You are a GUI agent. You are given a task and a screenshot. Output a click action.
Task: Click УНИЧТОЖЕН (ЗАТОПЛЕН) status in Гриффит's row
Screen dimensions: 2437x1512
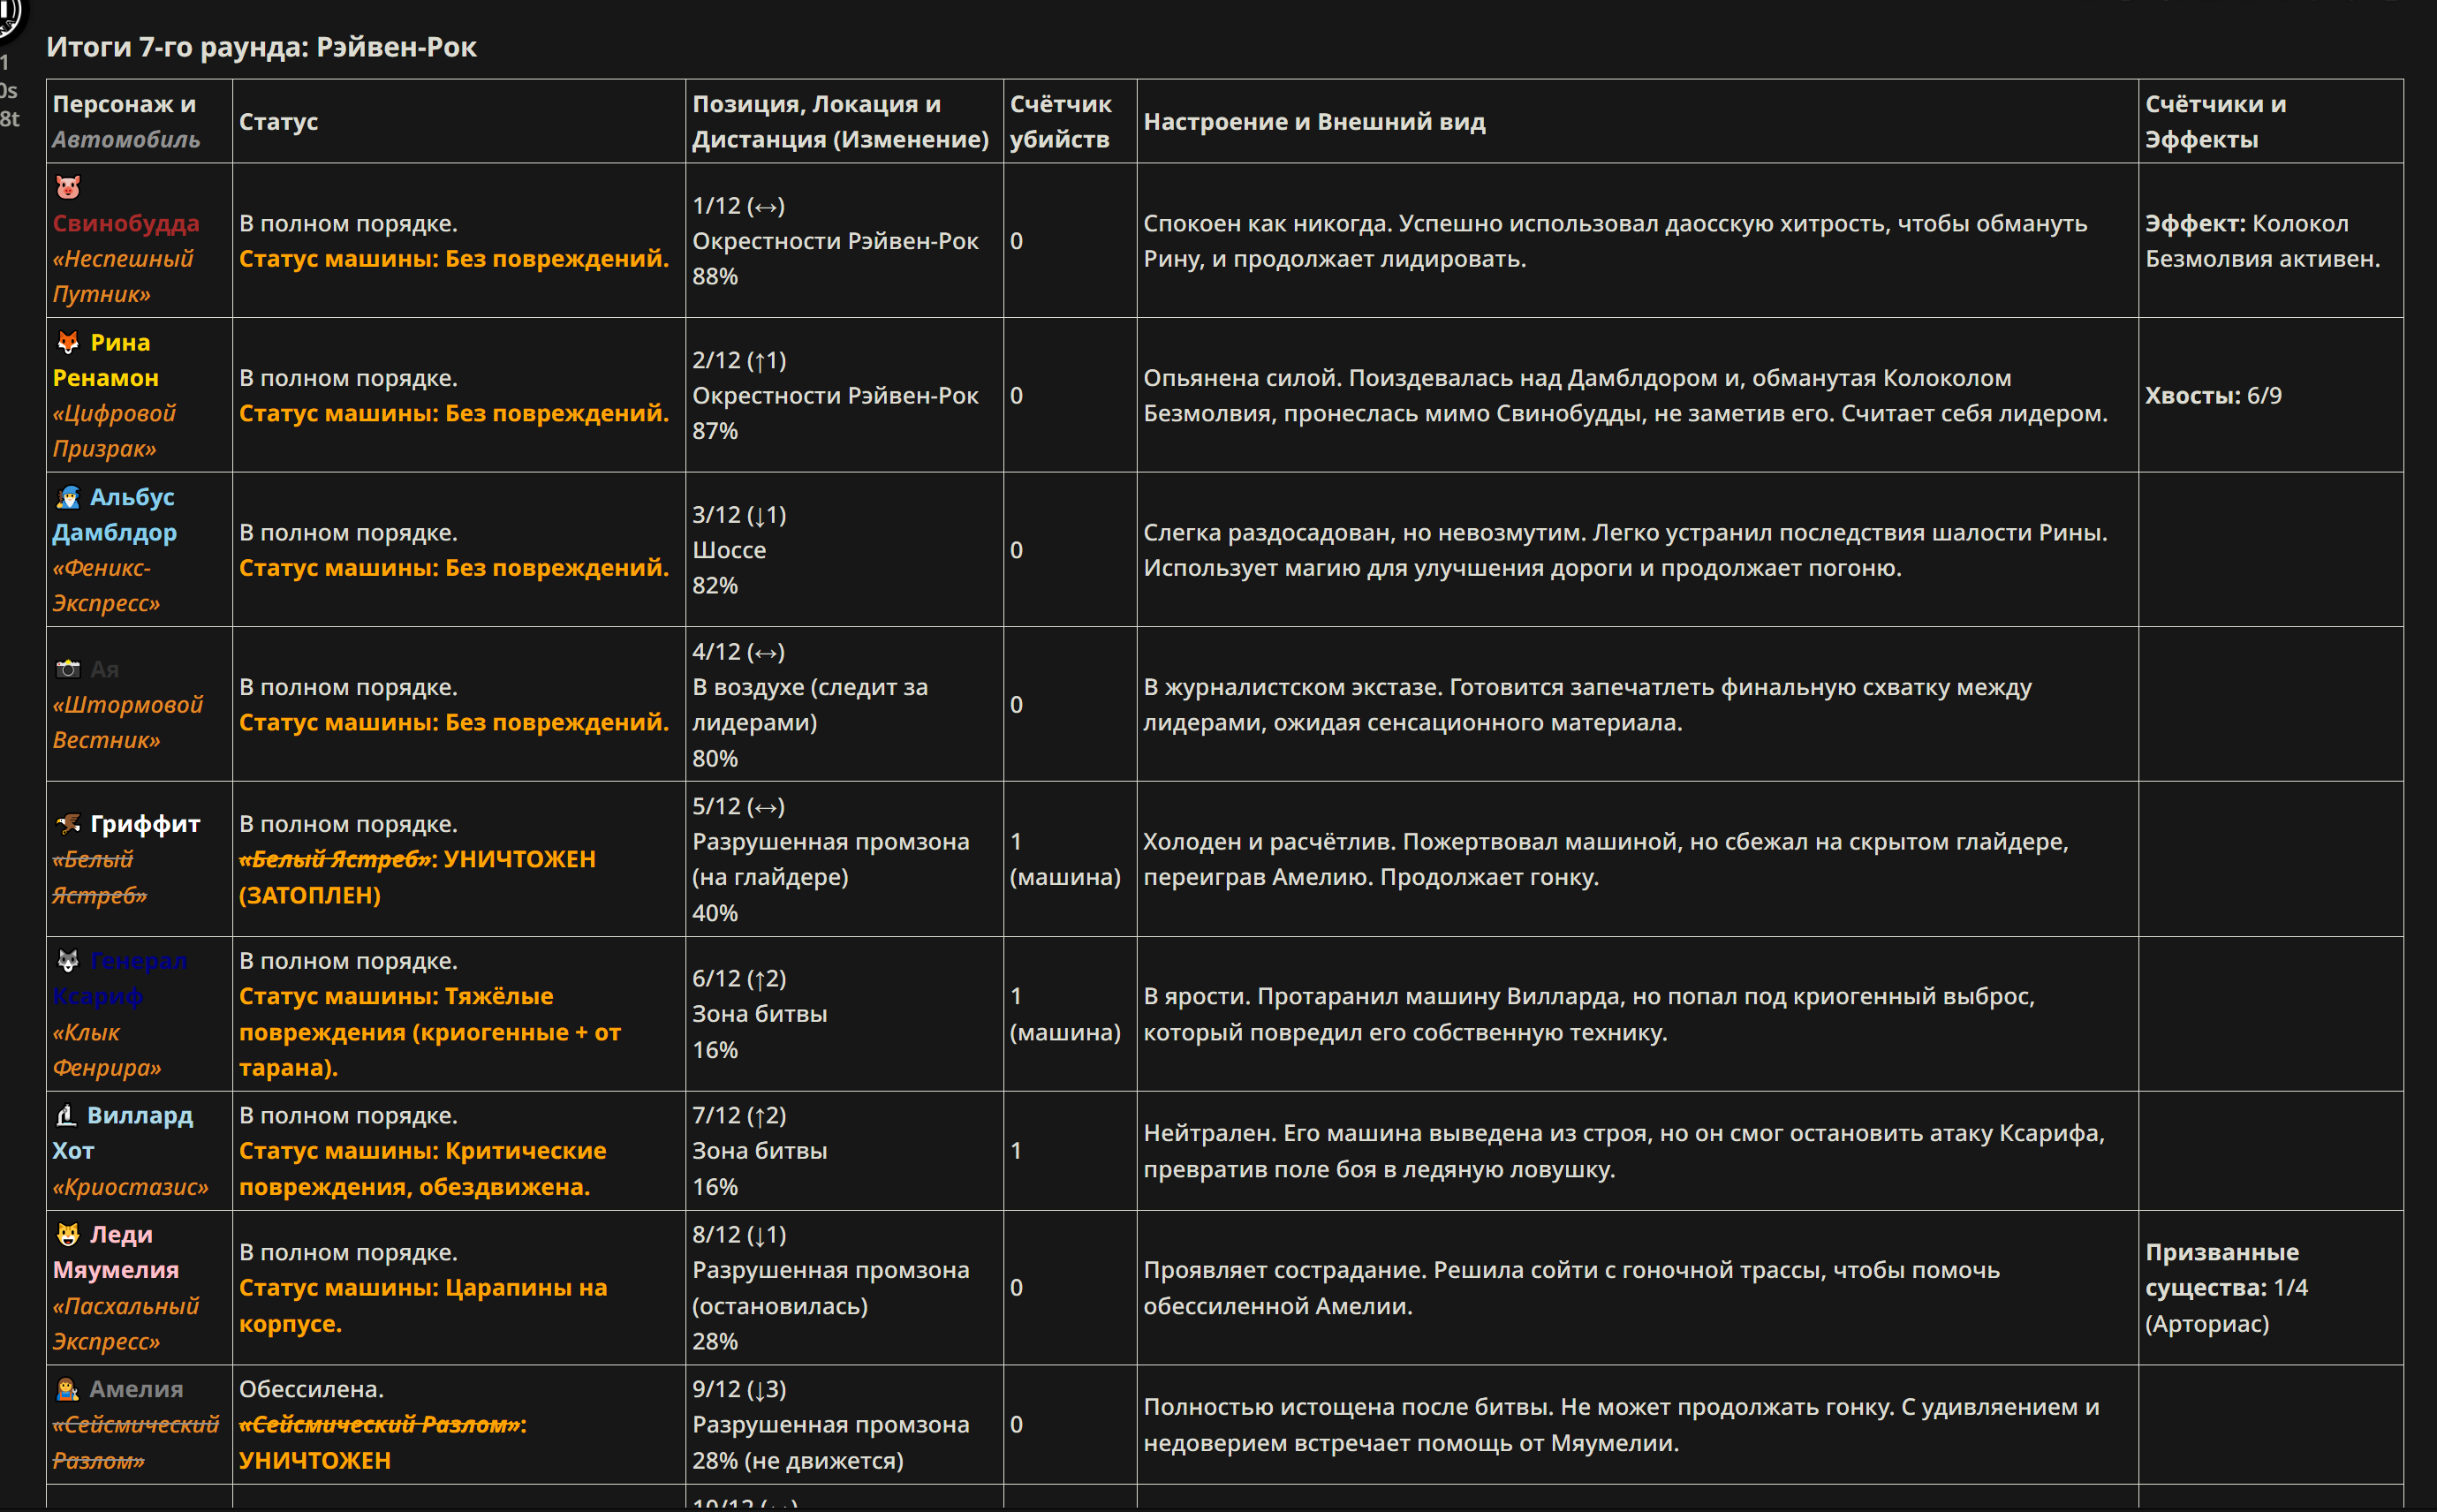coord(417,877)
